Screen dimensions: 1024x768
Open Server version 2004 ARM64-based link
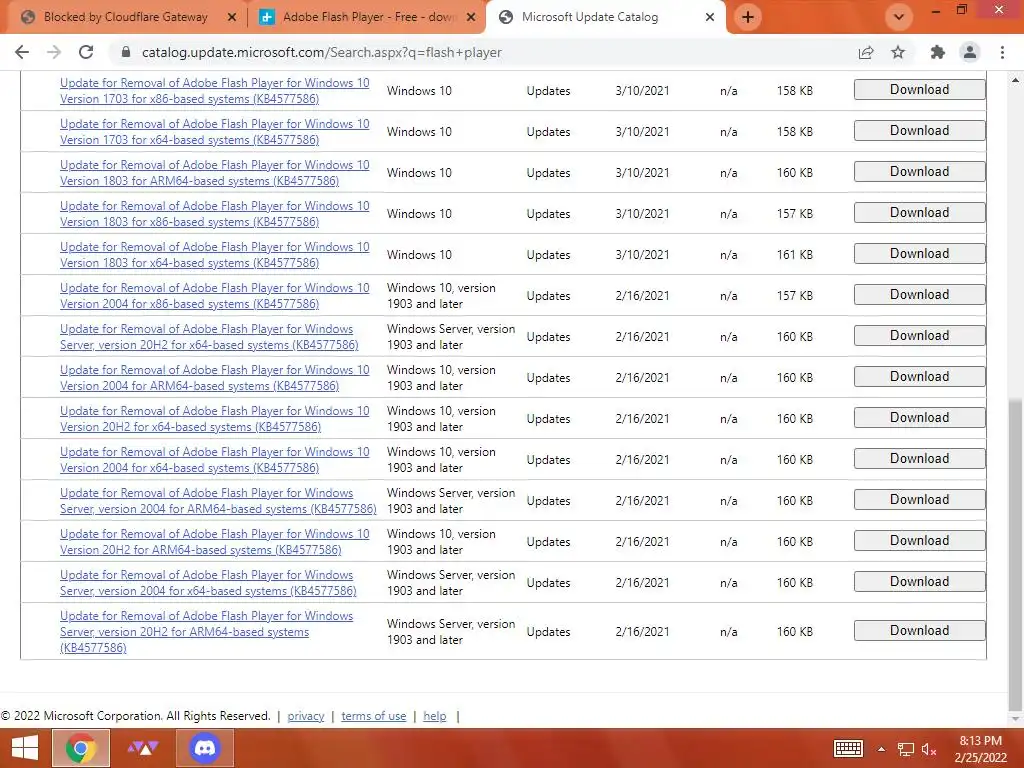click(218, 501)
